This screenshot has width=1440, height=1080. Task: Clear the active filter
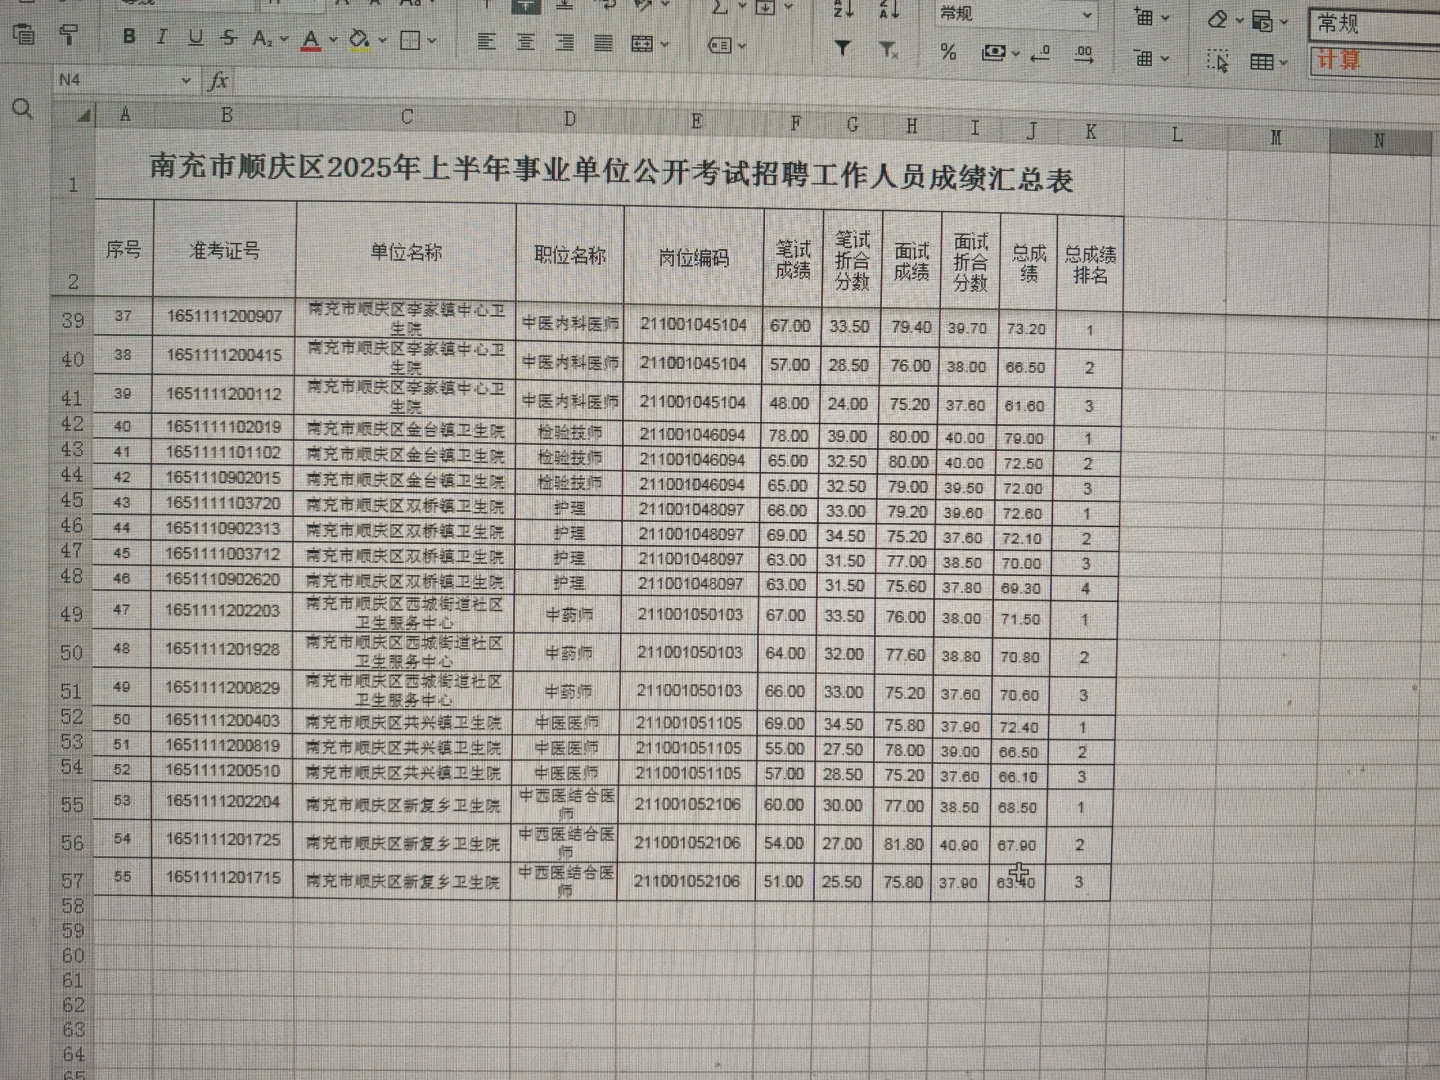click(888, 48)
